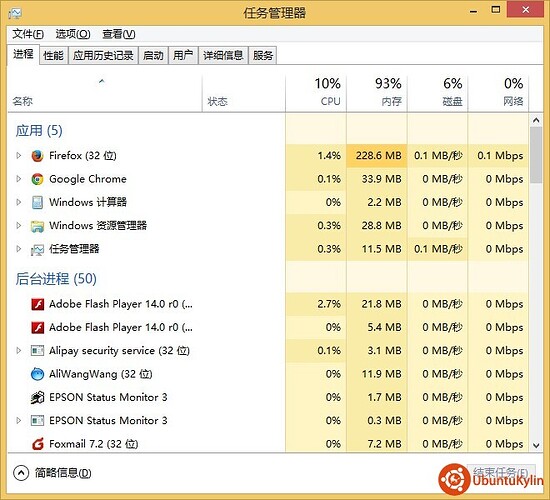Click Firefox memory value 228.6 MB
This screenshot has width=550, height=500.
point(378,155)
